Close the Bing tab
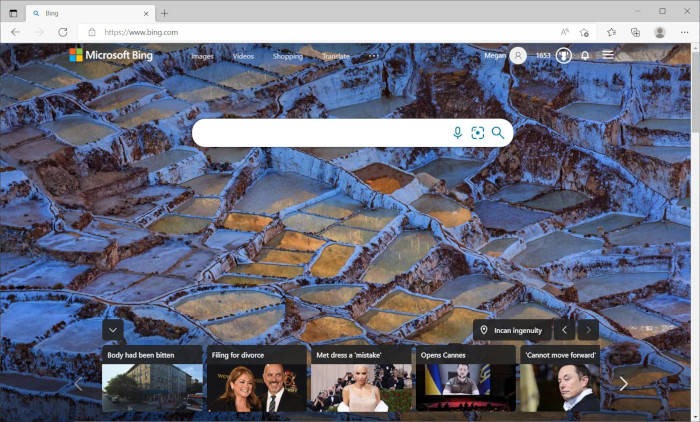 coord(146,13)
